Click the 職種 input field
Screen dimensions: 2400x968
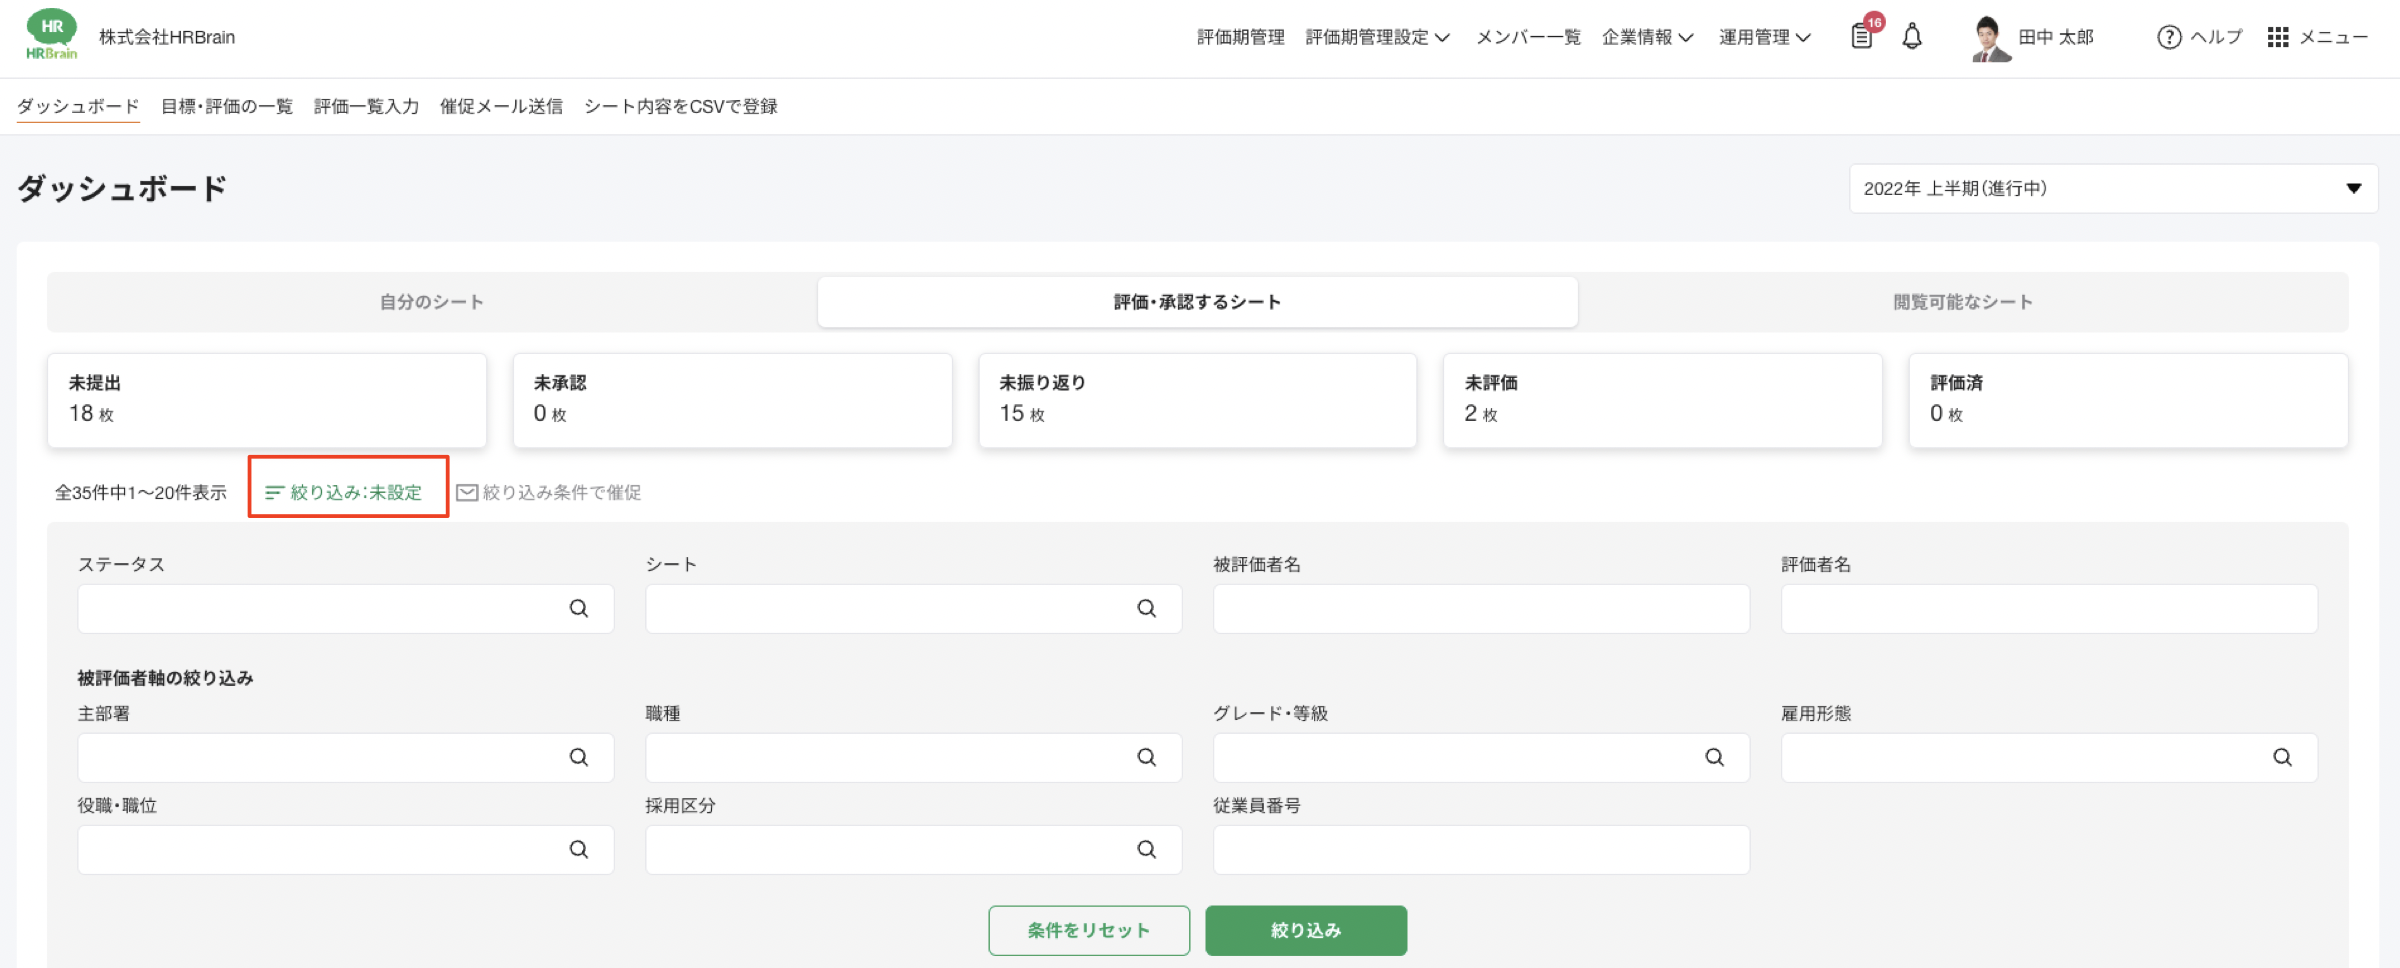[x=913, y=757]
